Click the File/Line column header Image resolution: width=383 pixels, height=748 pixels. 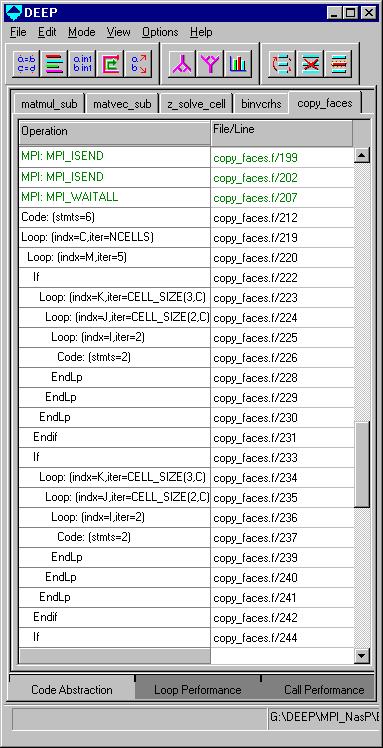282,132
